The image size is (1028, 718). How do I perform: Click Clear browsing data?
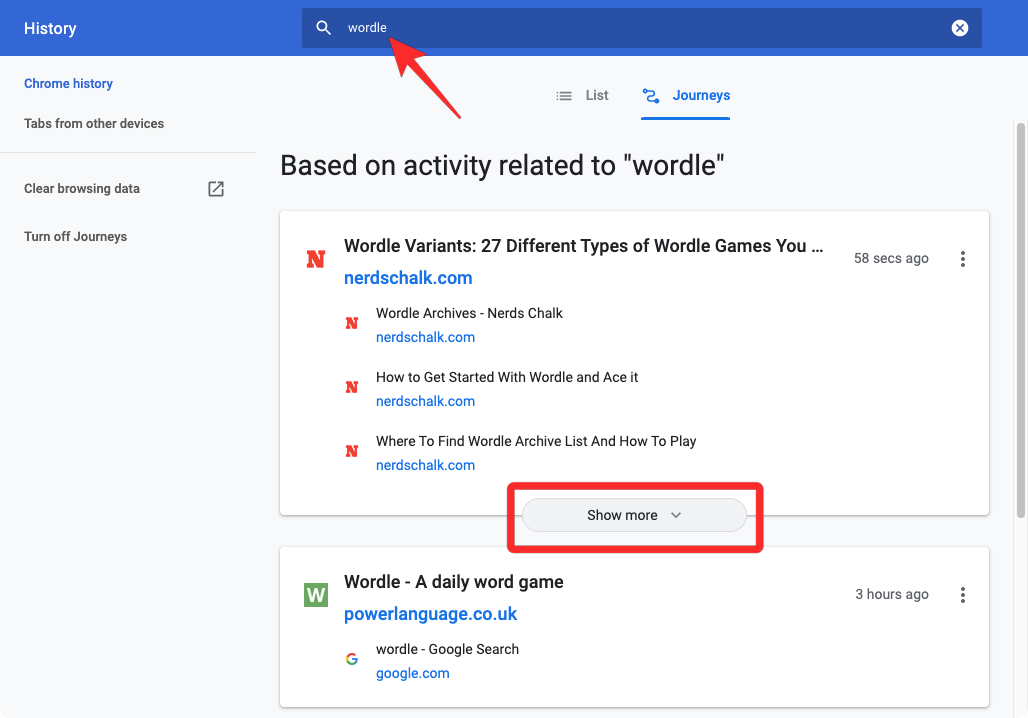pyautogui.click(x=82, y=189)
